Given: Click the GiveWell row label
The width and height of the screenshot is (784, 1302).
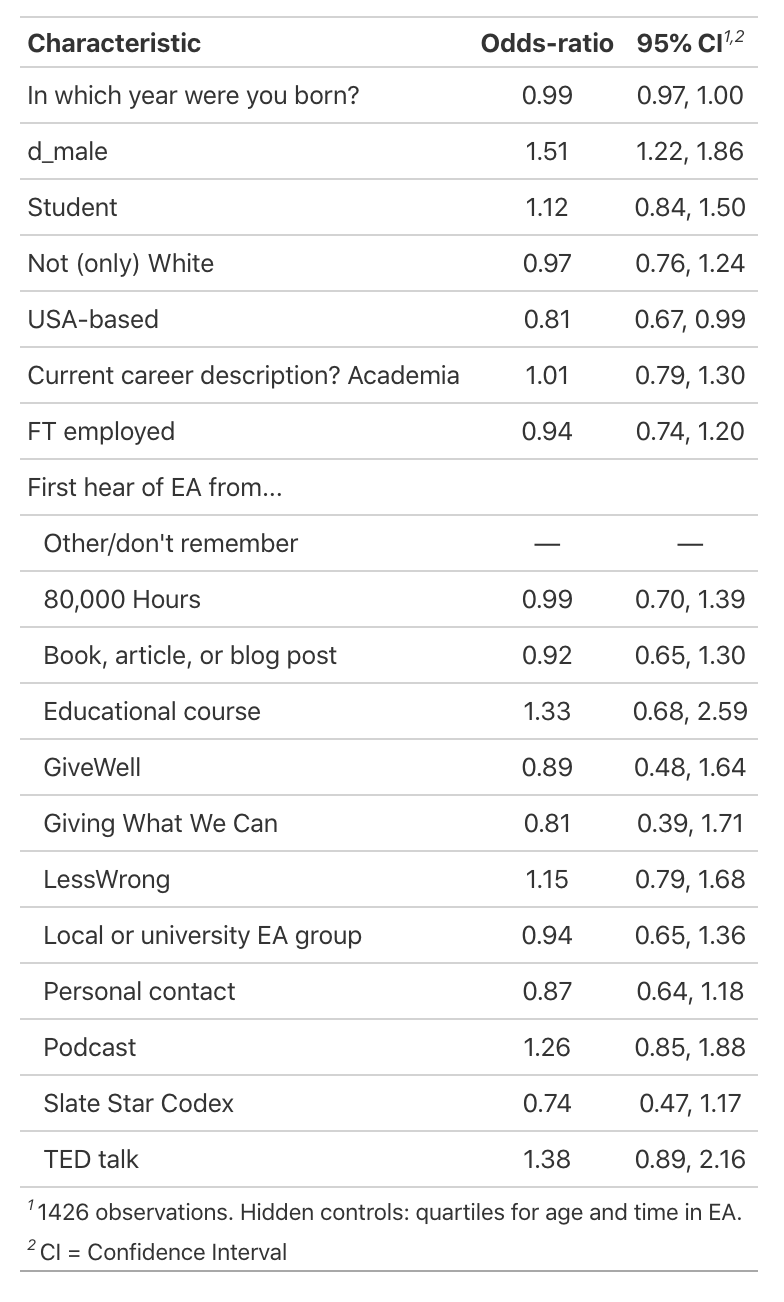Looking at the screenshot, I should tap(92, 767).
